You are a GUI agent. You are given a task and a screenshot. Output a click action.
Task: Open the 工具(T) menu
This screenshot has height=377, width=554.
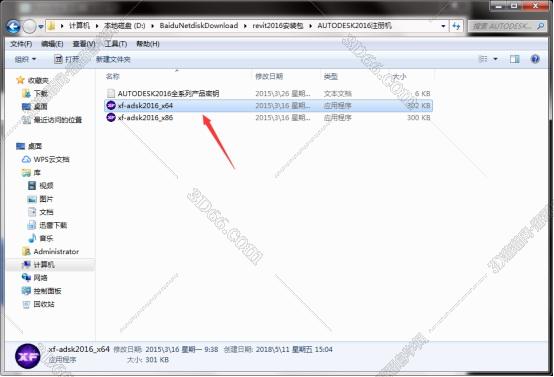click(116, 44)
